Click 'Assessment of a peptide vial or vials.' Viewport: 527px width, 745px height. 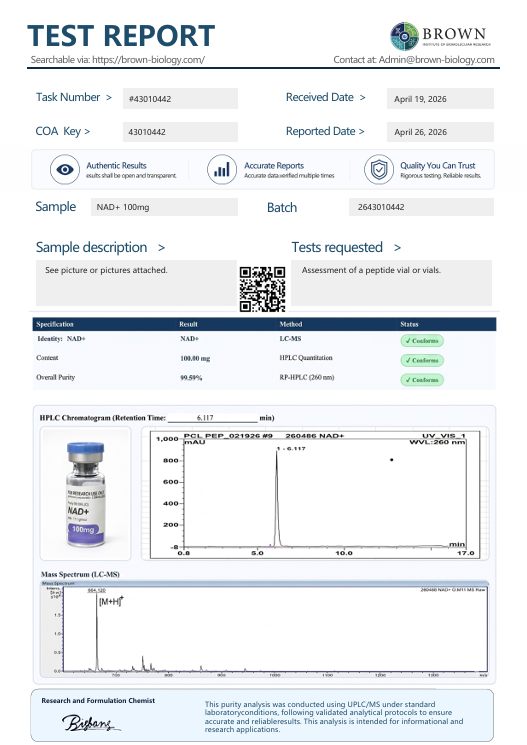pos(371,270)
